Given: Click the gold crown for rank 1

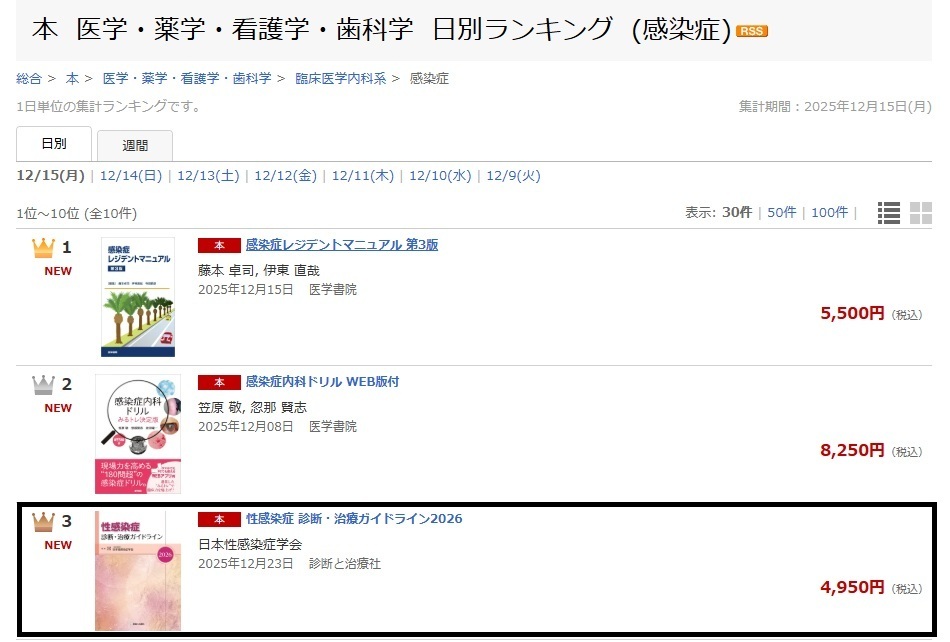Looking at the screenshot, I should [43, 248].
